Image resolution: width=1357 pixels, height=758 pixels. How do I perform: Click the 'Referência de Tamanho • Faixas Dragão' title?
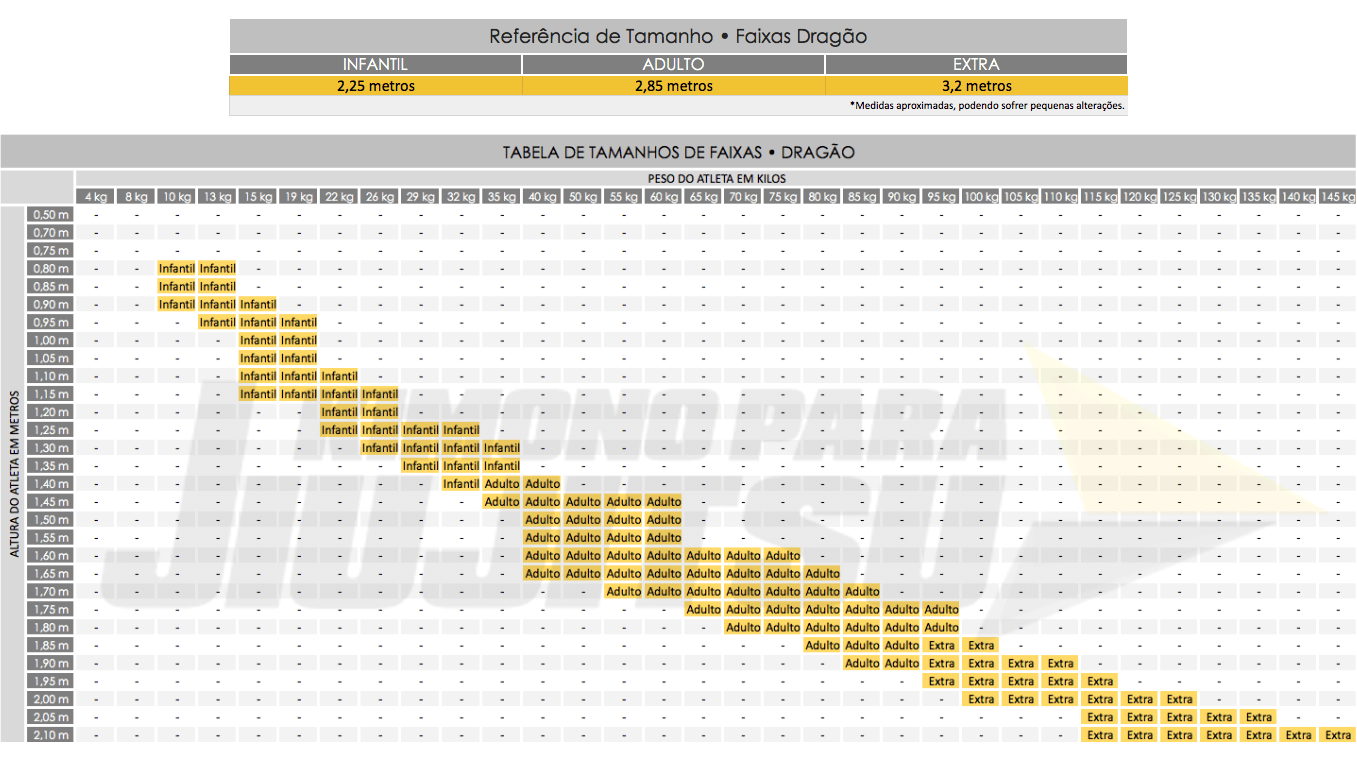click(678, 37)
